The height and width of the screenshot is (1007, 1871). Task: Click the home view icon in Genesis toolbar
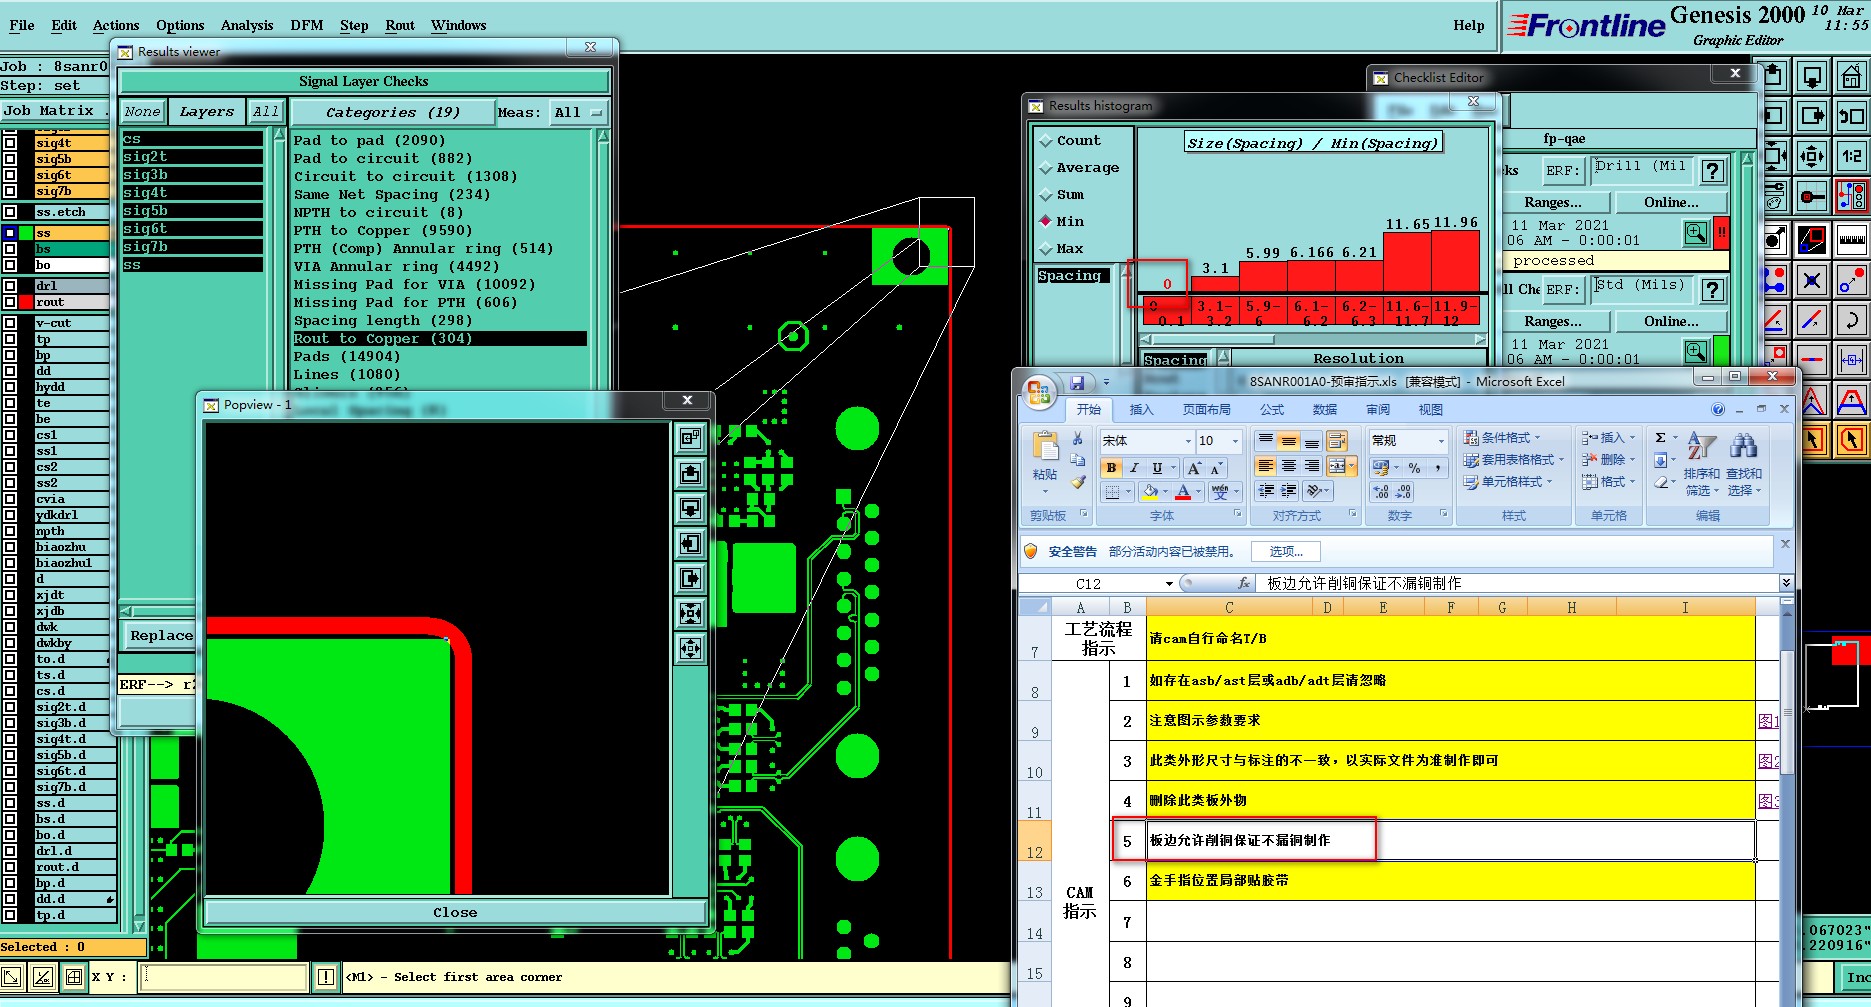coord(1851,76)
